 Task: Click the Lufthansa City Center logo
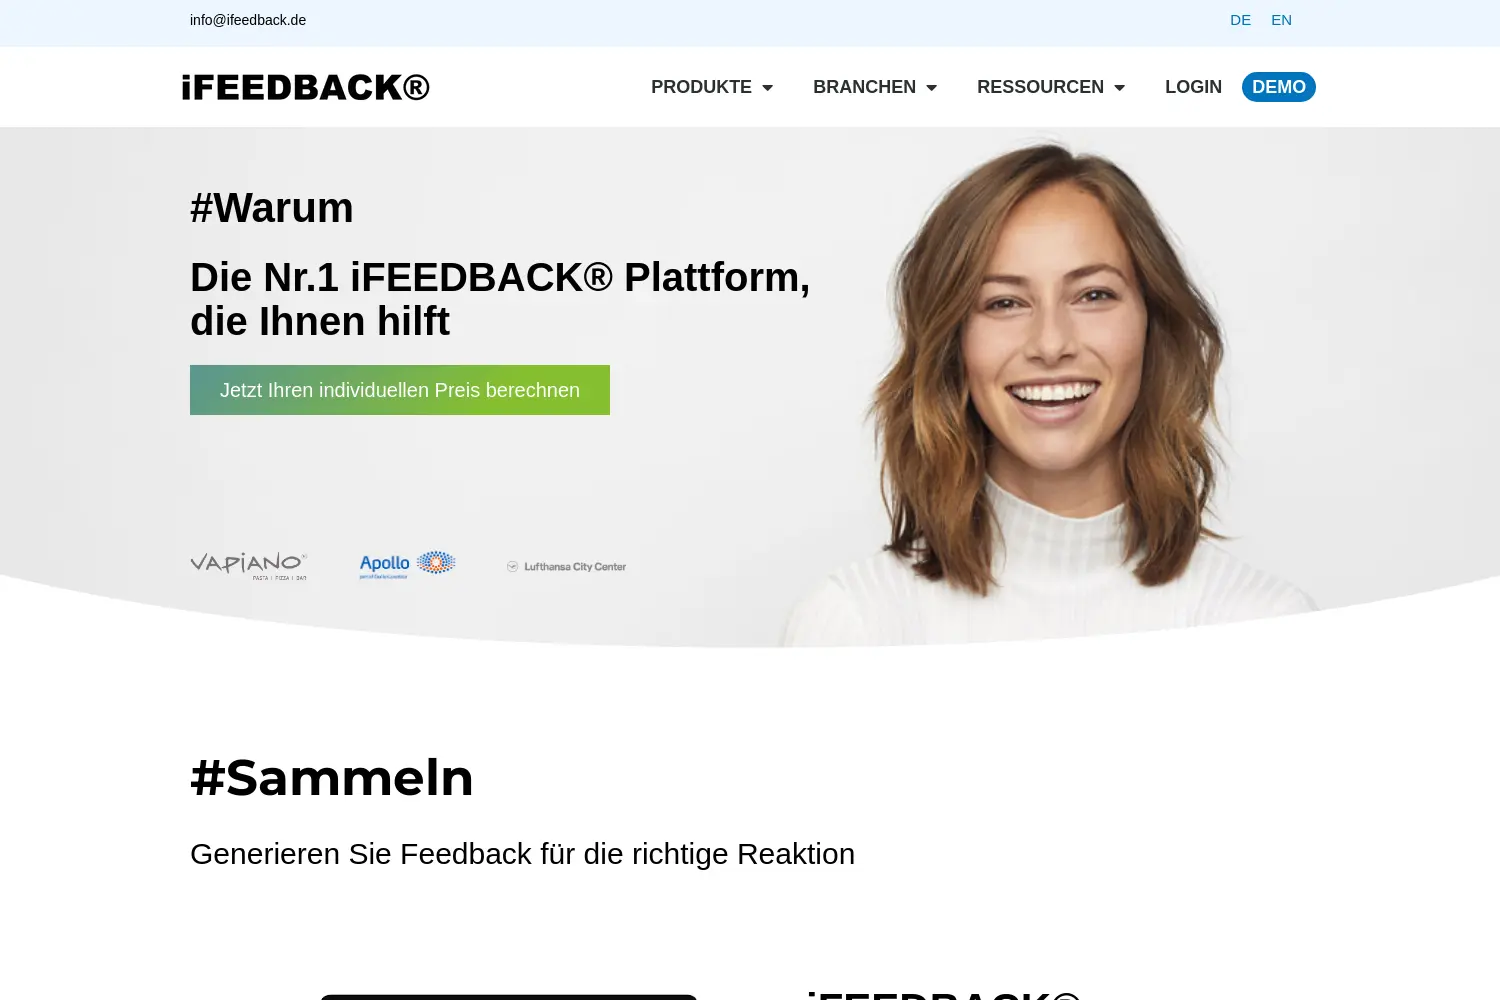pos(567,566)
